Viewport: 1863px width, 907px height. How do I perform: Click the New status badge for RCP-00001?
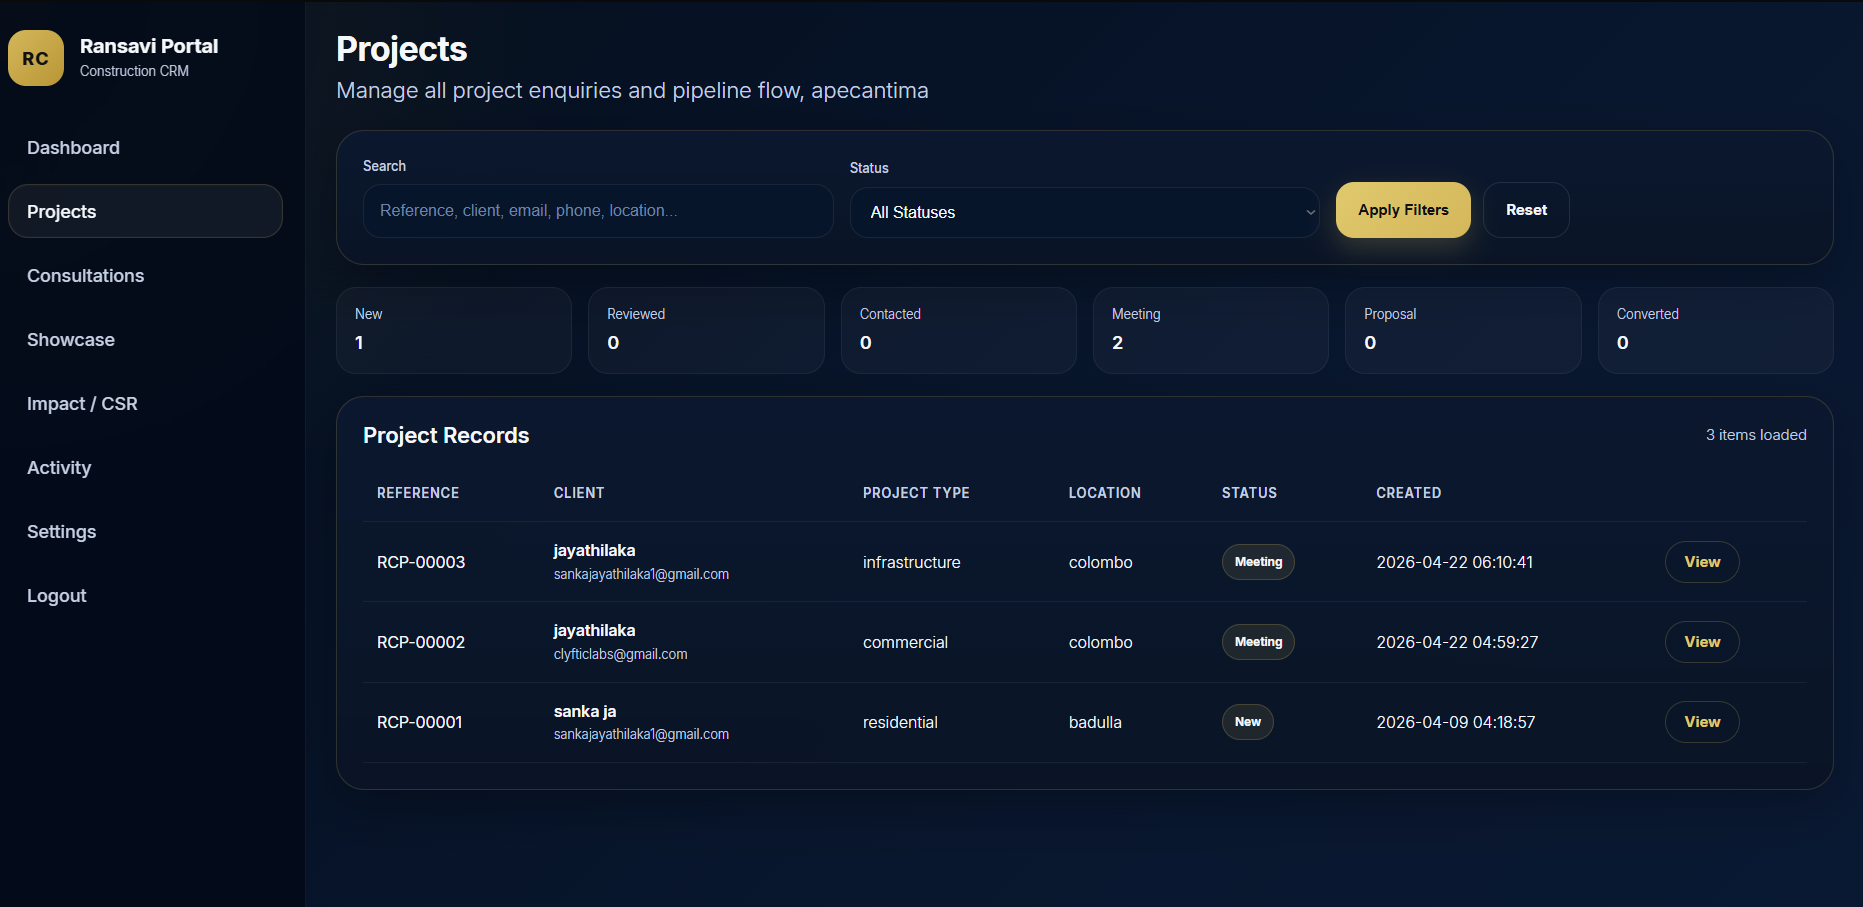(1247, 722)
